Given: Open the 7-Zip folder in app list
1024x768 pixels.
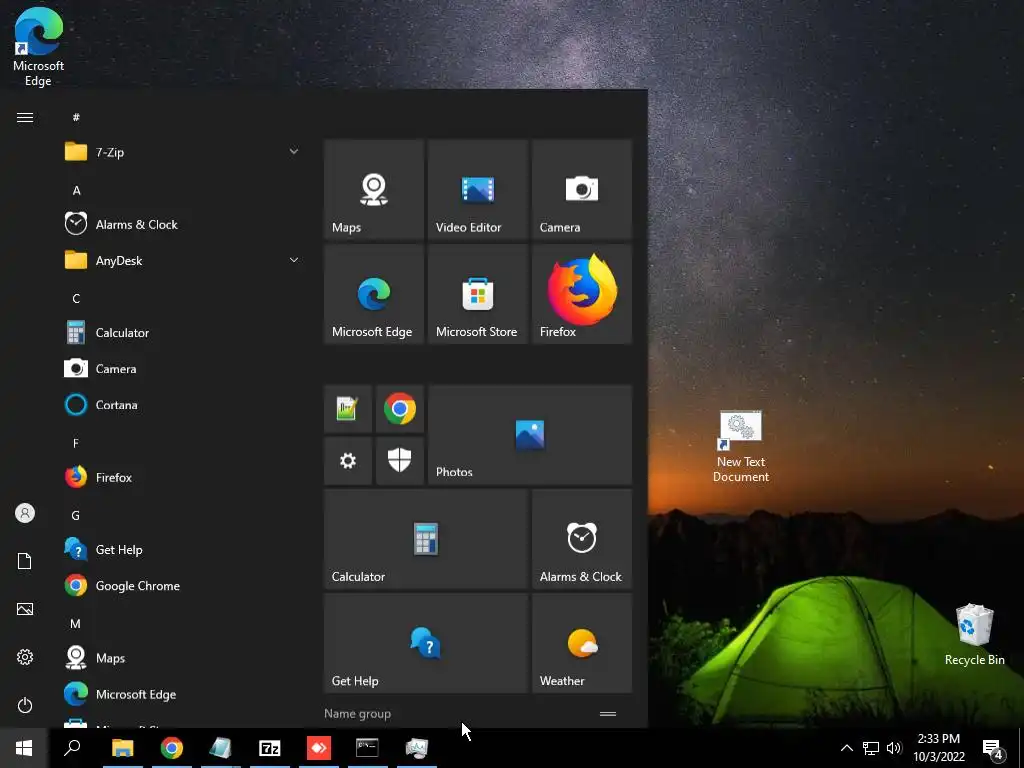Looking at the screenshot, I should point(183,152).
